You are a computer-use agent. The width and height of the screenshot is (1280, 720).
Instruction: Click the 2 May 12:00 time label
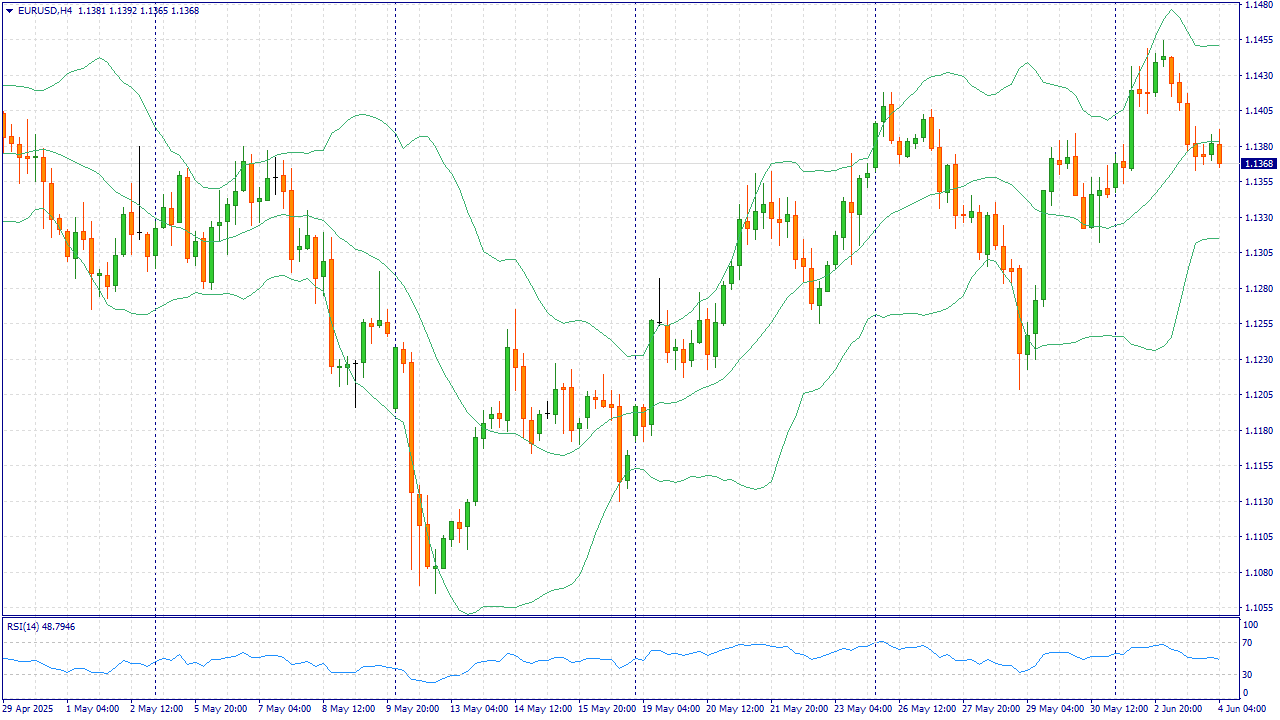coord(156,708)
